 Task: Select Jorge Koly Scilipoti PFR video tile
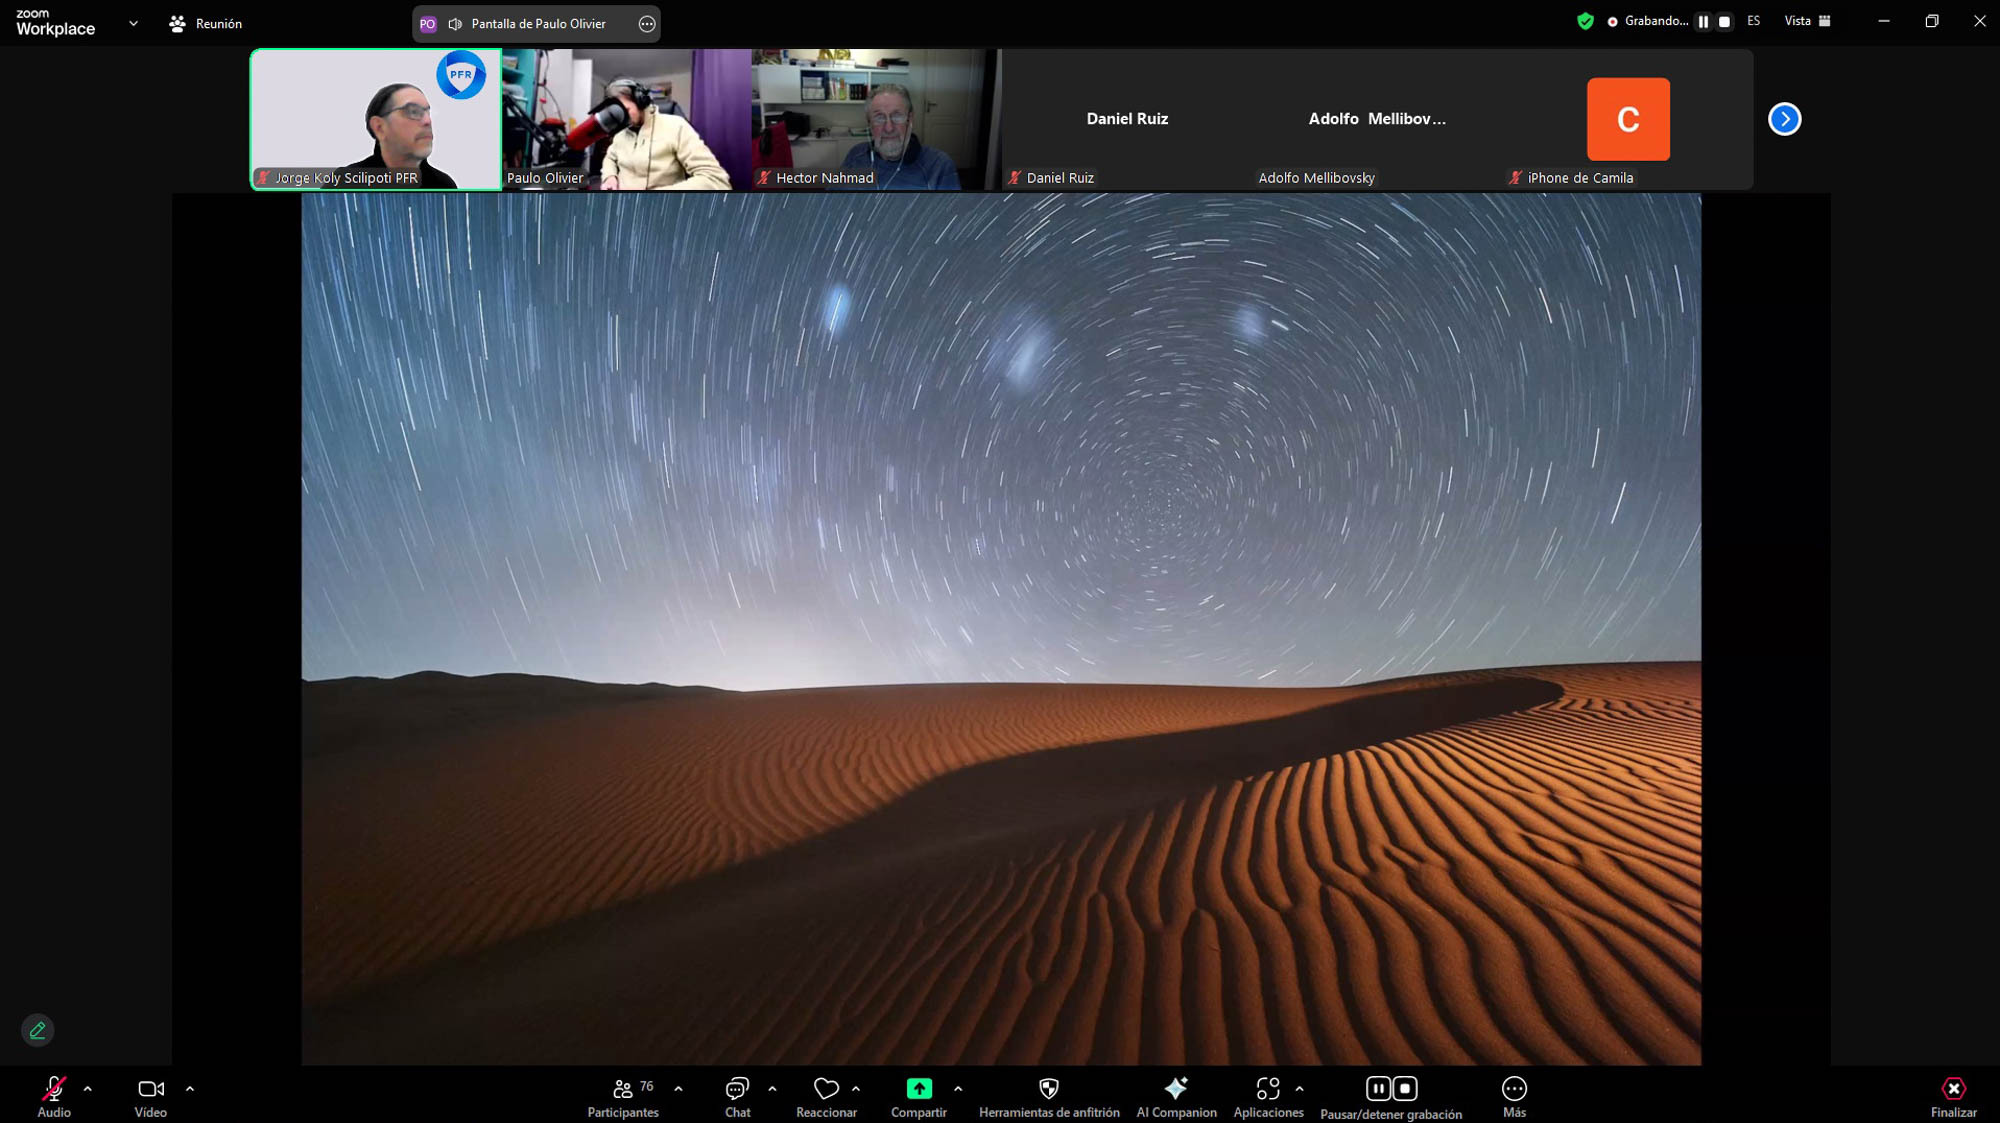coord(376,119)
